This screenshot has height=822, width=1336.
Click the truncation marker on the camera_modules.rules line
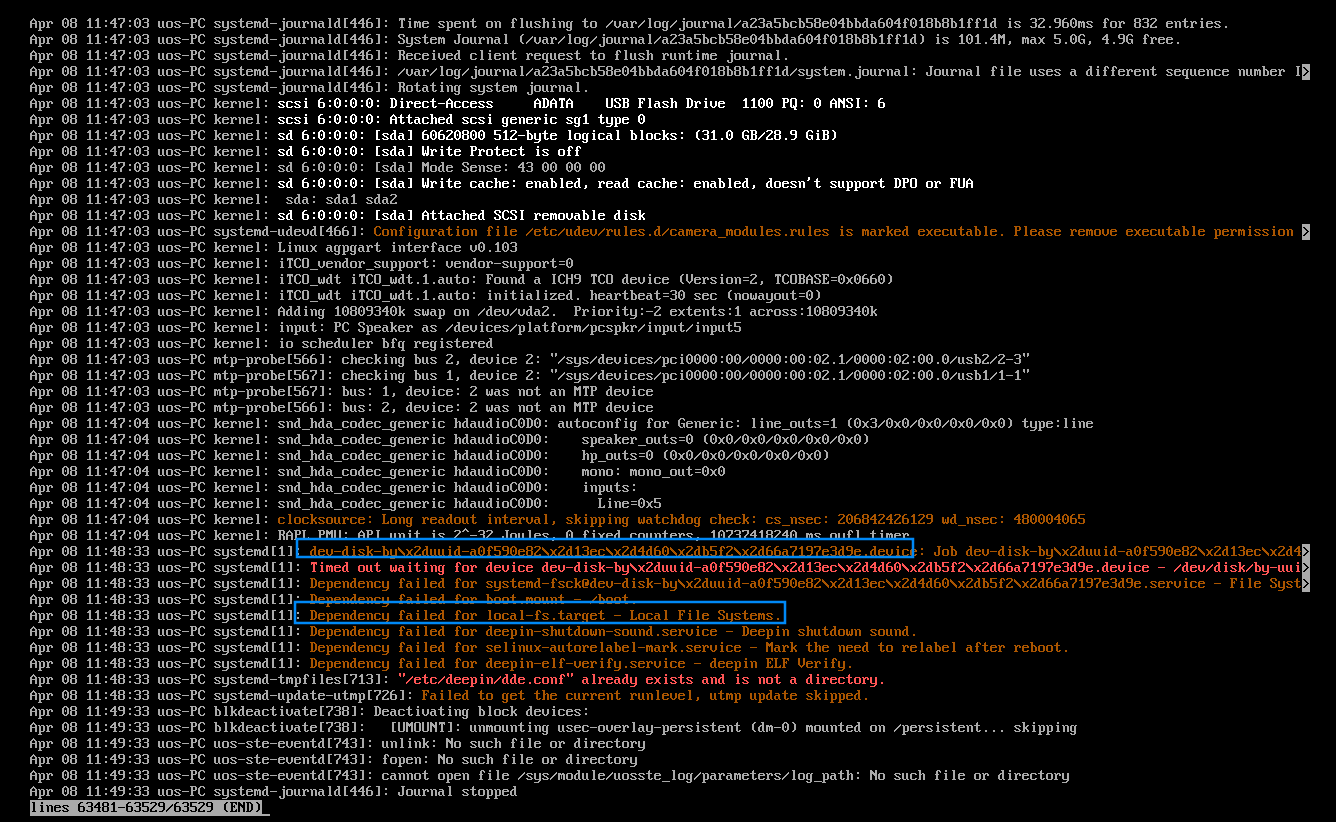pos(1304,232)
